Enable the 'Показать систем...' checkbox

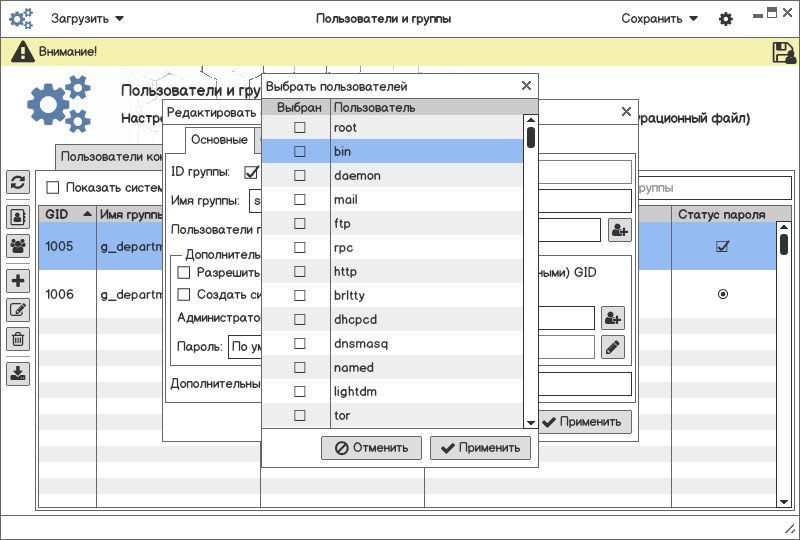coord(53,187)
